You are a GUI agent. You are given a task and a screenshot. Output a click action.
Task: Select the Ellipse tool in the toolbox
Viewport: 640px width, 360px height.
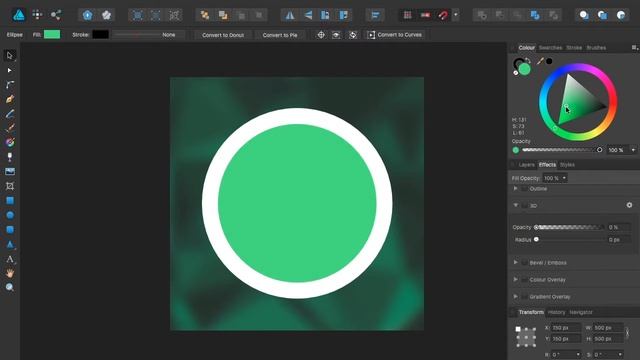click(x=10, y=215)
